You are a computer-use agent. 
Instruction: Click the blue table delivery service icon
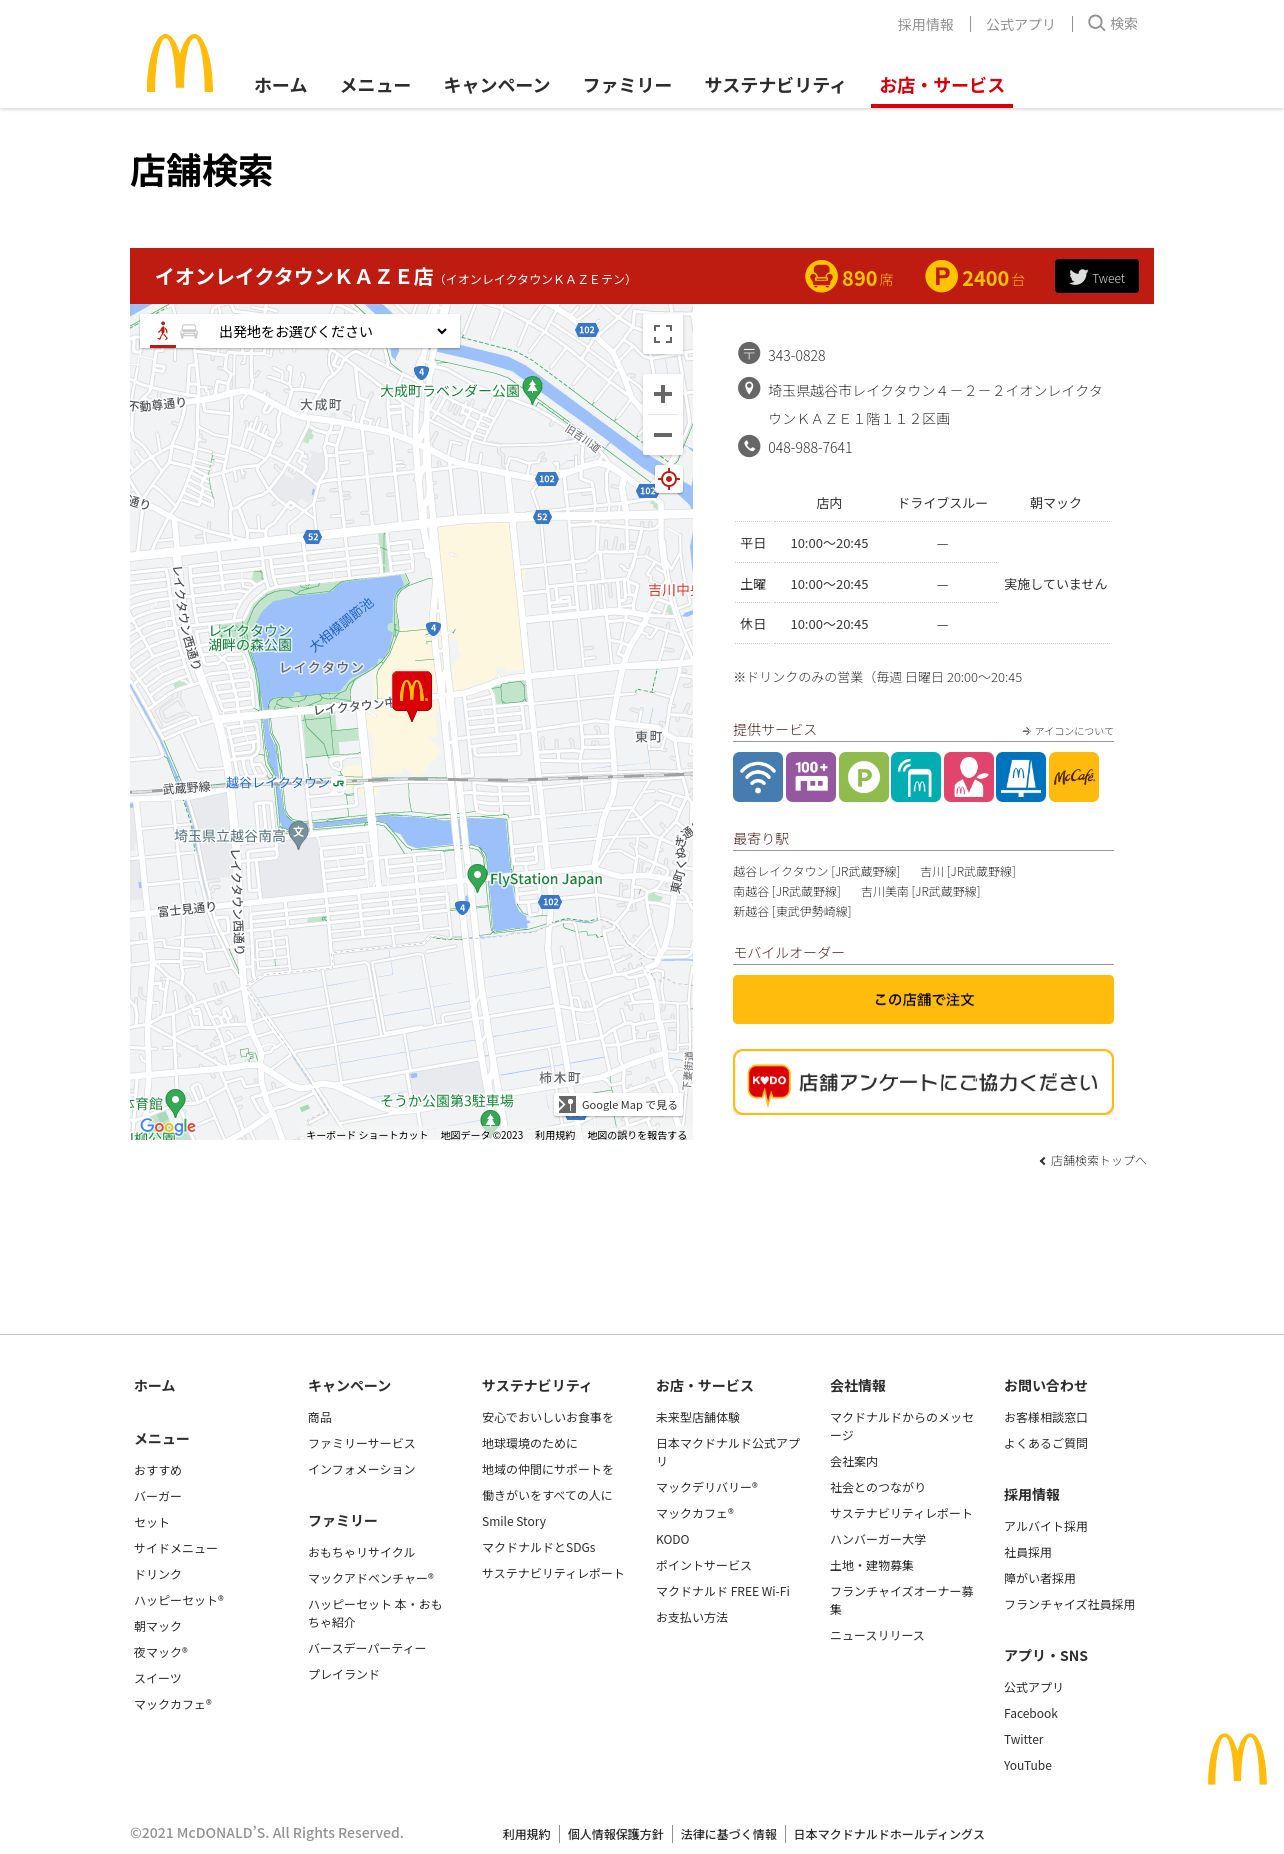(x=1021, y=777)
